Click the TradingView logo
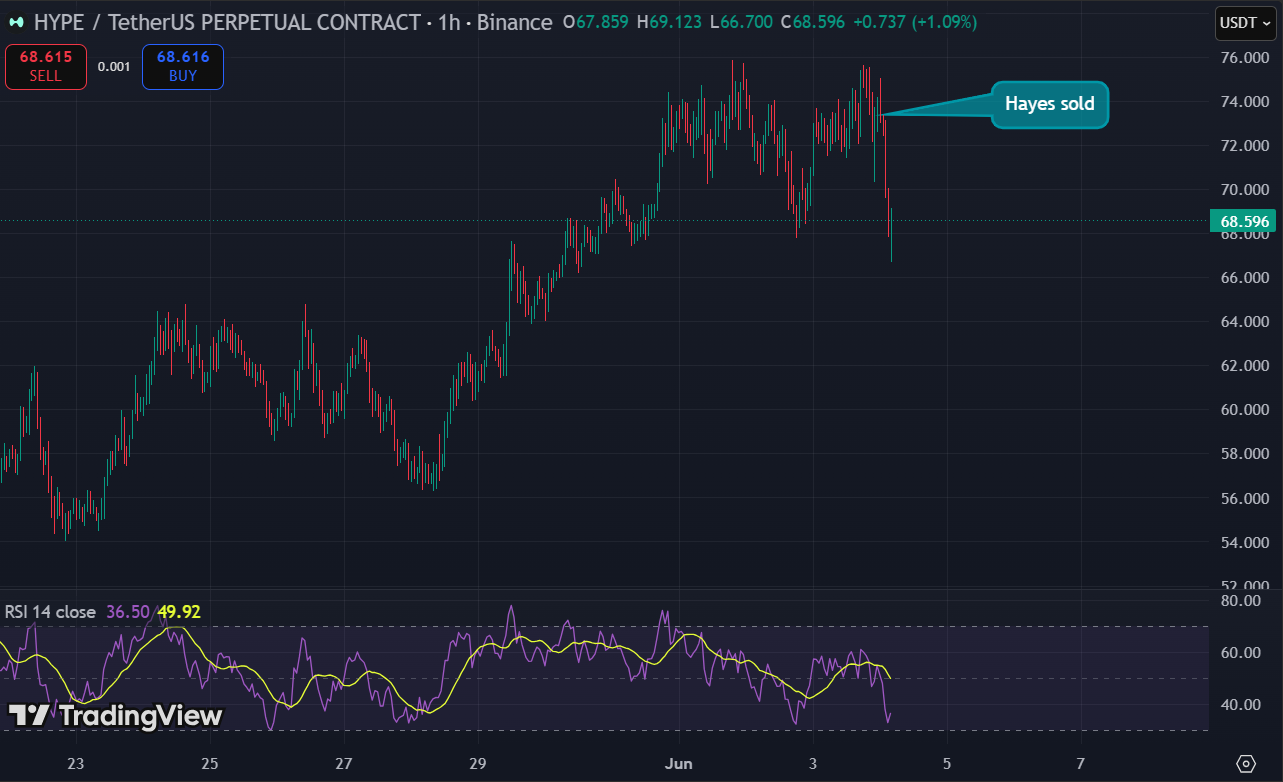1283x782 pixels. click(x=115, y=715)
